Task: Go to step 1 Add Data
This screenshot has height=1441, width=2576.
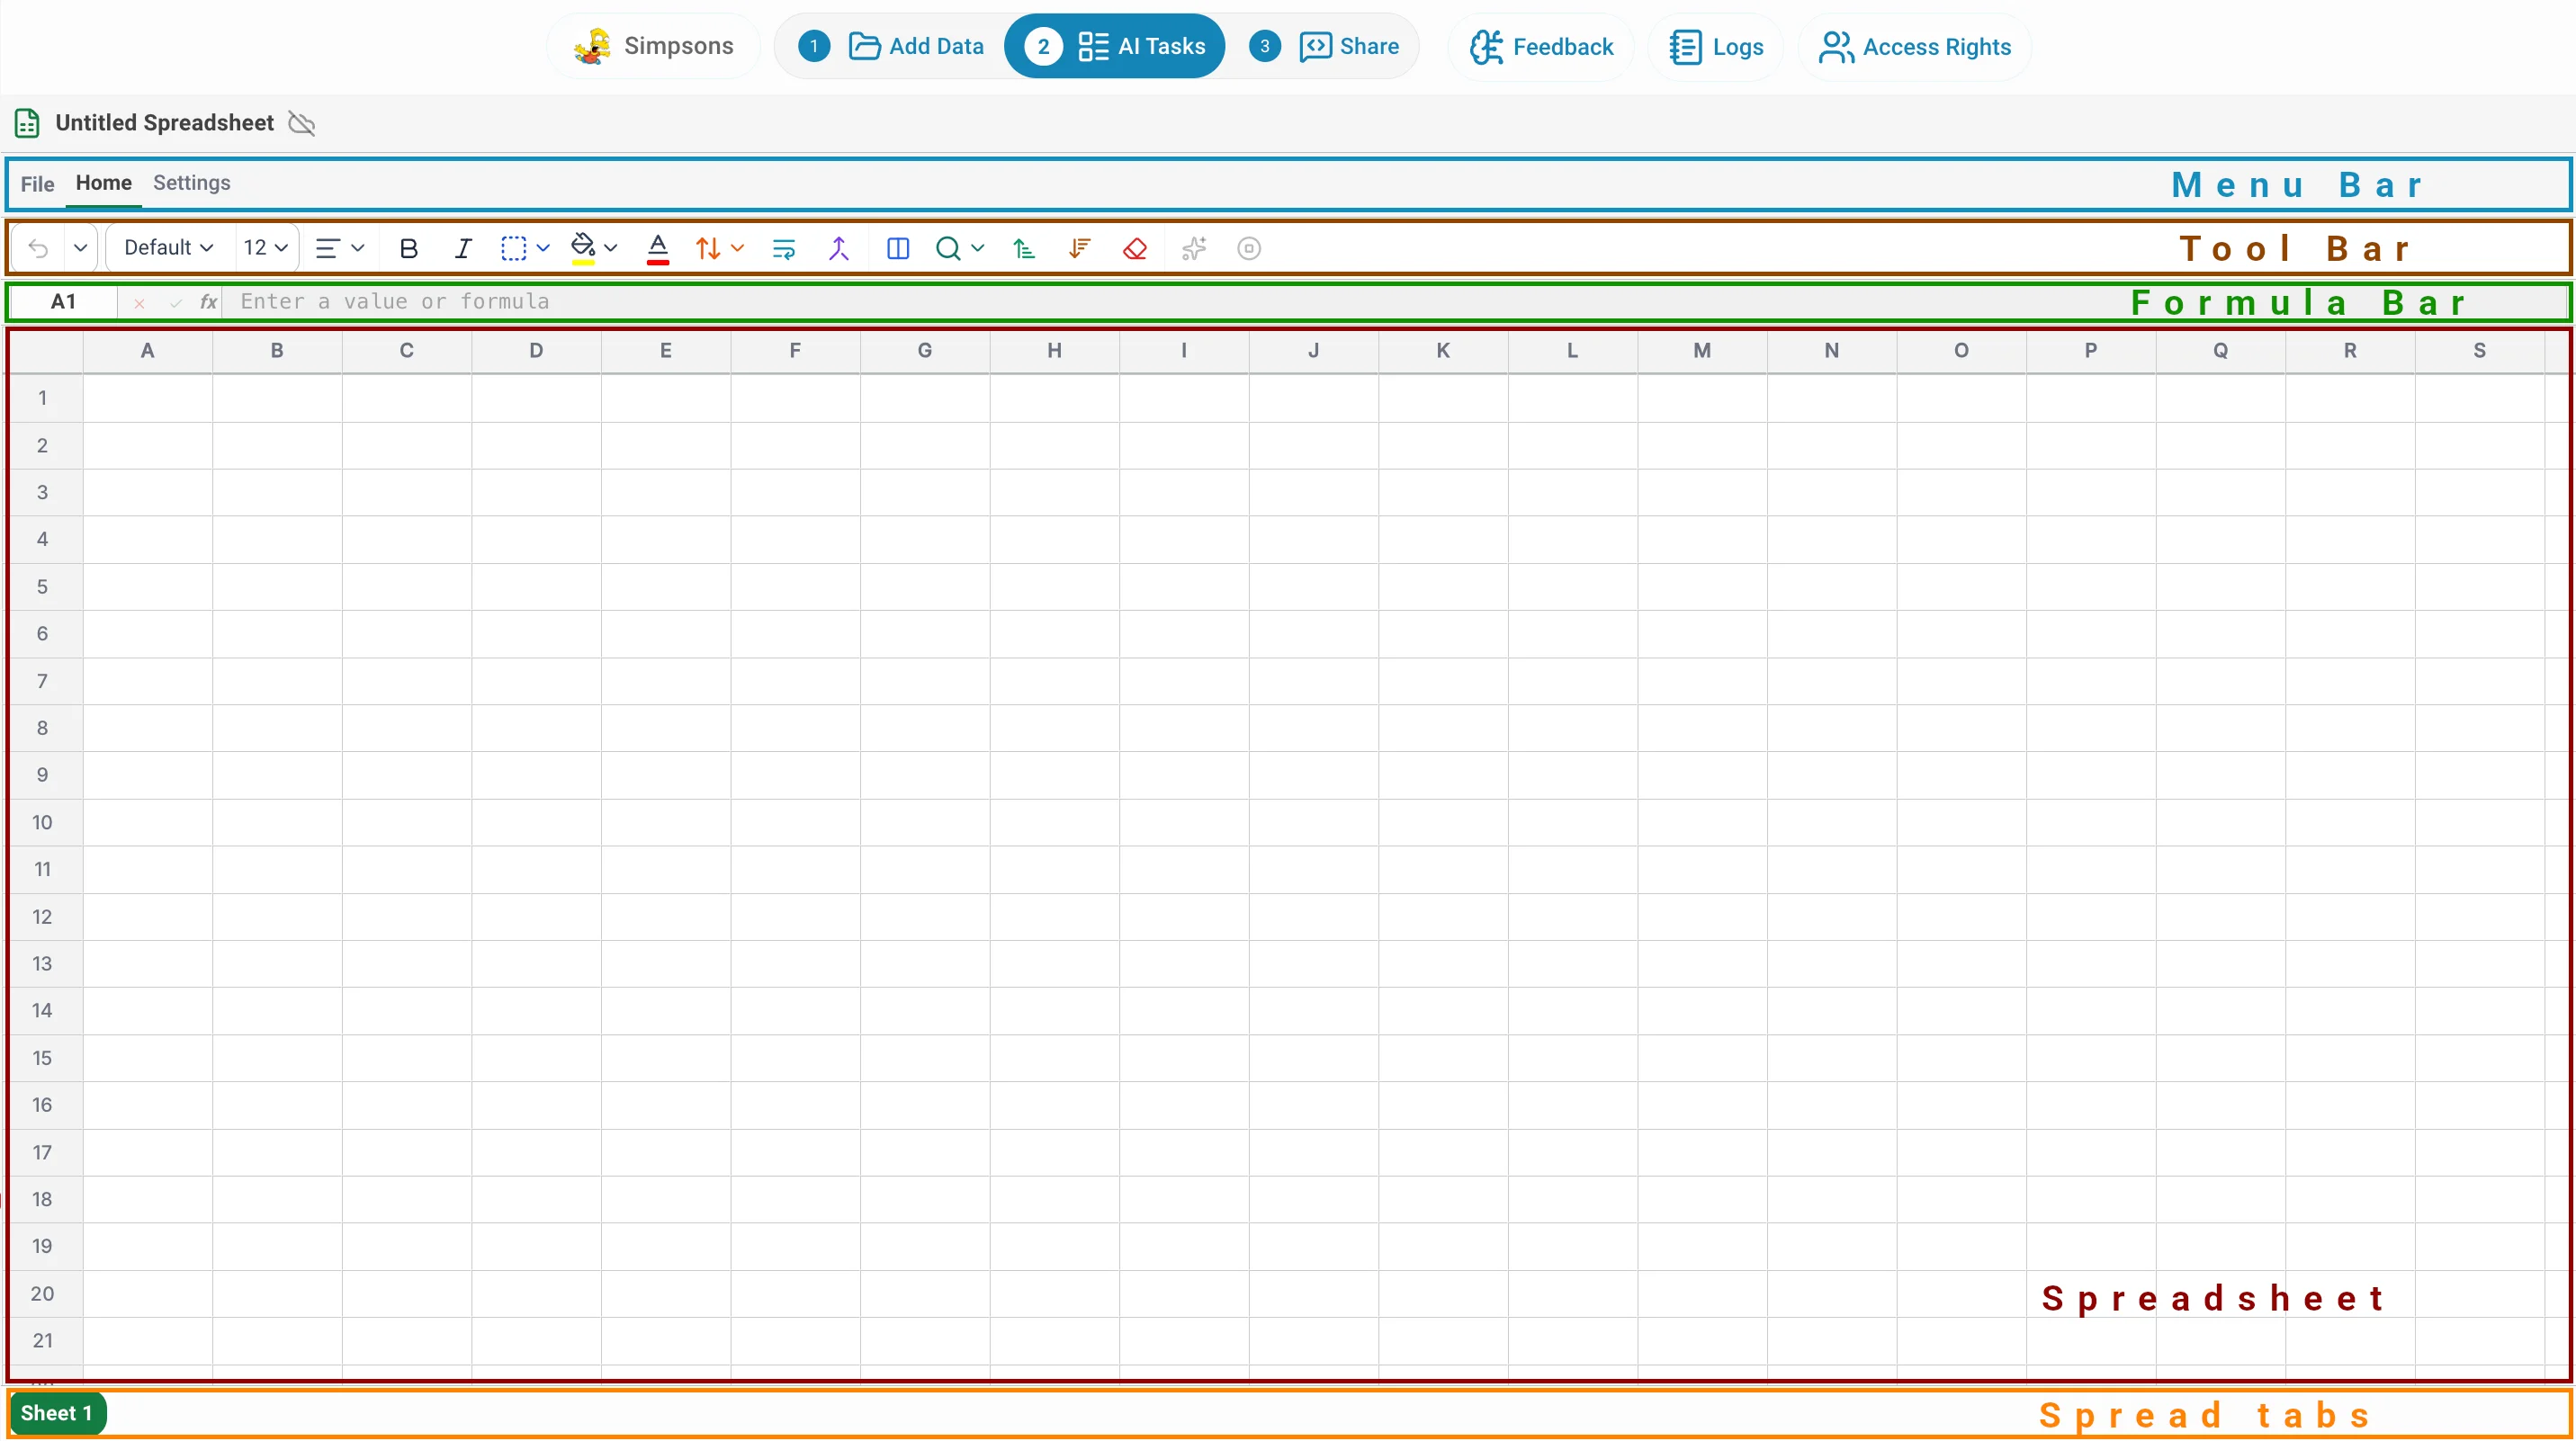Action: point(890,46)
